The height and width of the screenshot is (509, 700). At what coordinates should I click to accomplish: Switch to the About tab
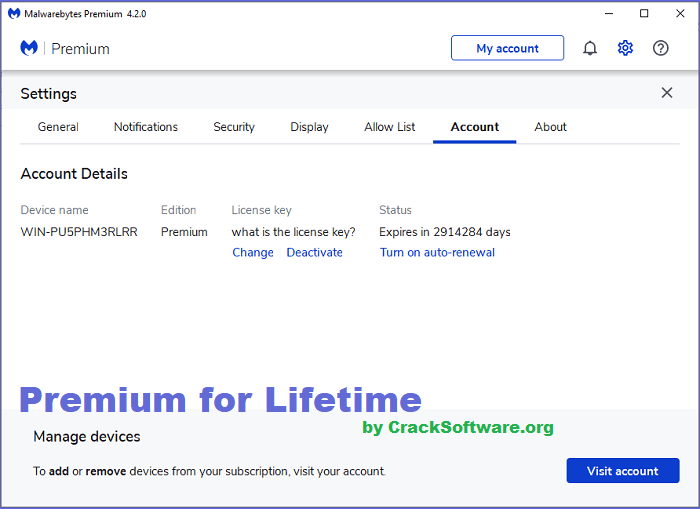pyautogui.click(x=550, y=127)
